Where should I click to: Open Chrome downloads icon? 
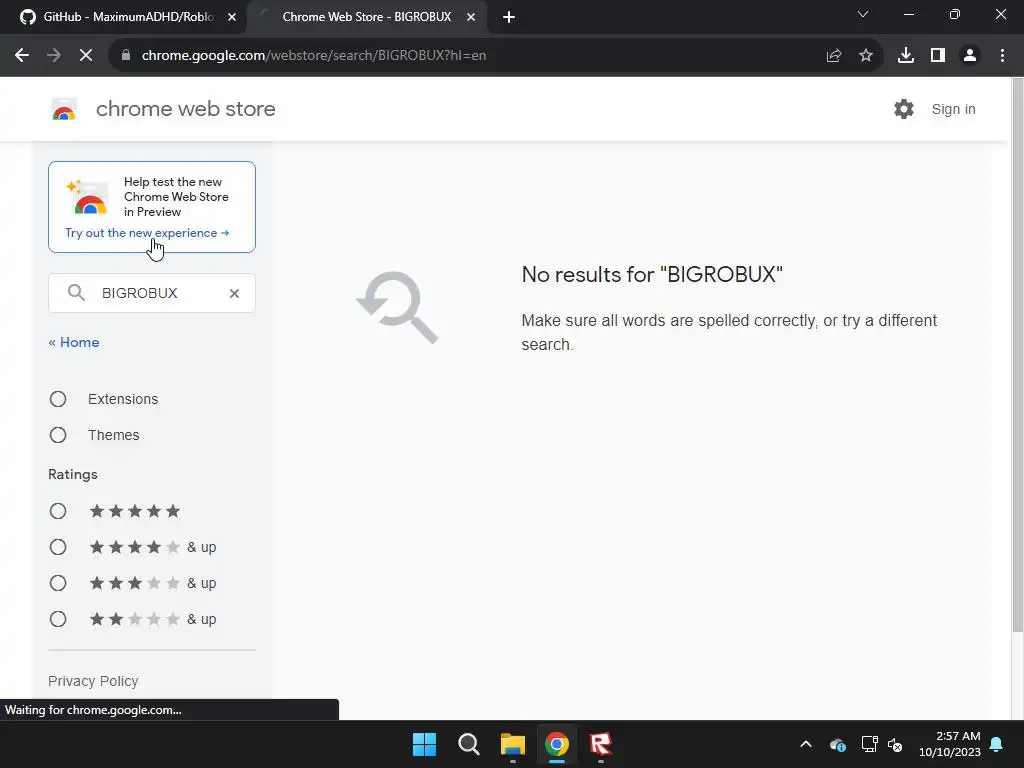[x=906, y=56]
